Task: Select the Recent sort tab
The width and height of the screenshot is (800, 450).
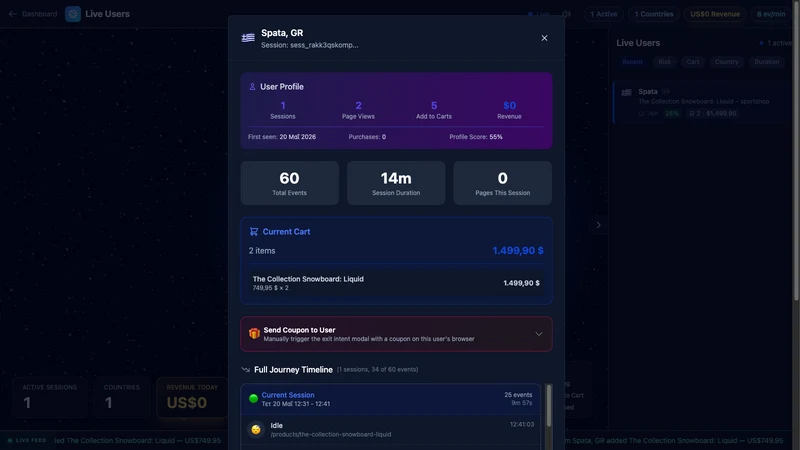Action: point(632,62)
